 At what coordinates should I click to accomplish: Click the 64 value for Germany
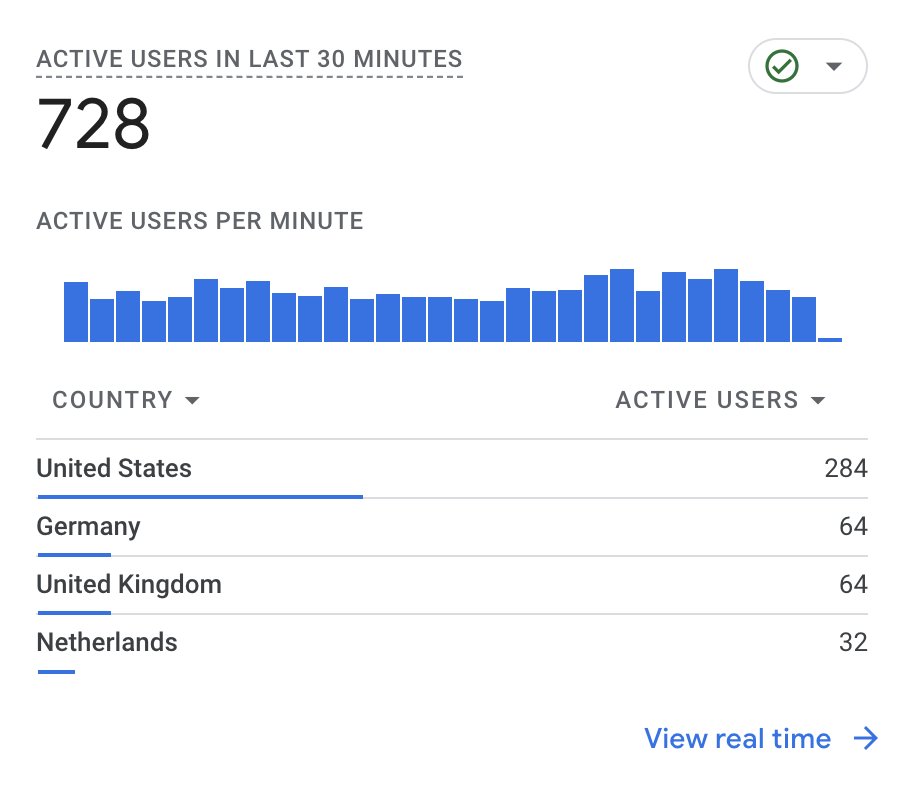point(853,527)
